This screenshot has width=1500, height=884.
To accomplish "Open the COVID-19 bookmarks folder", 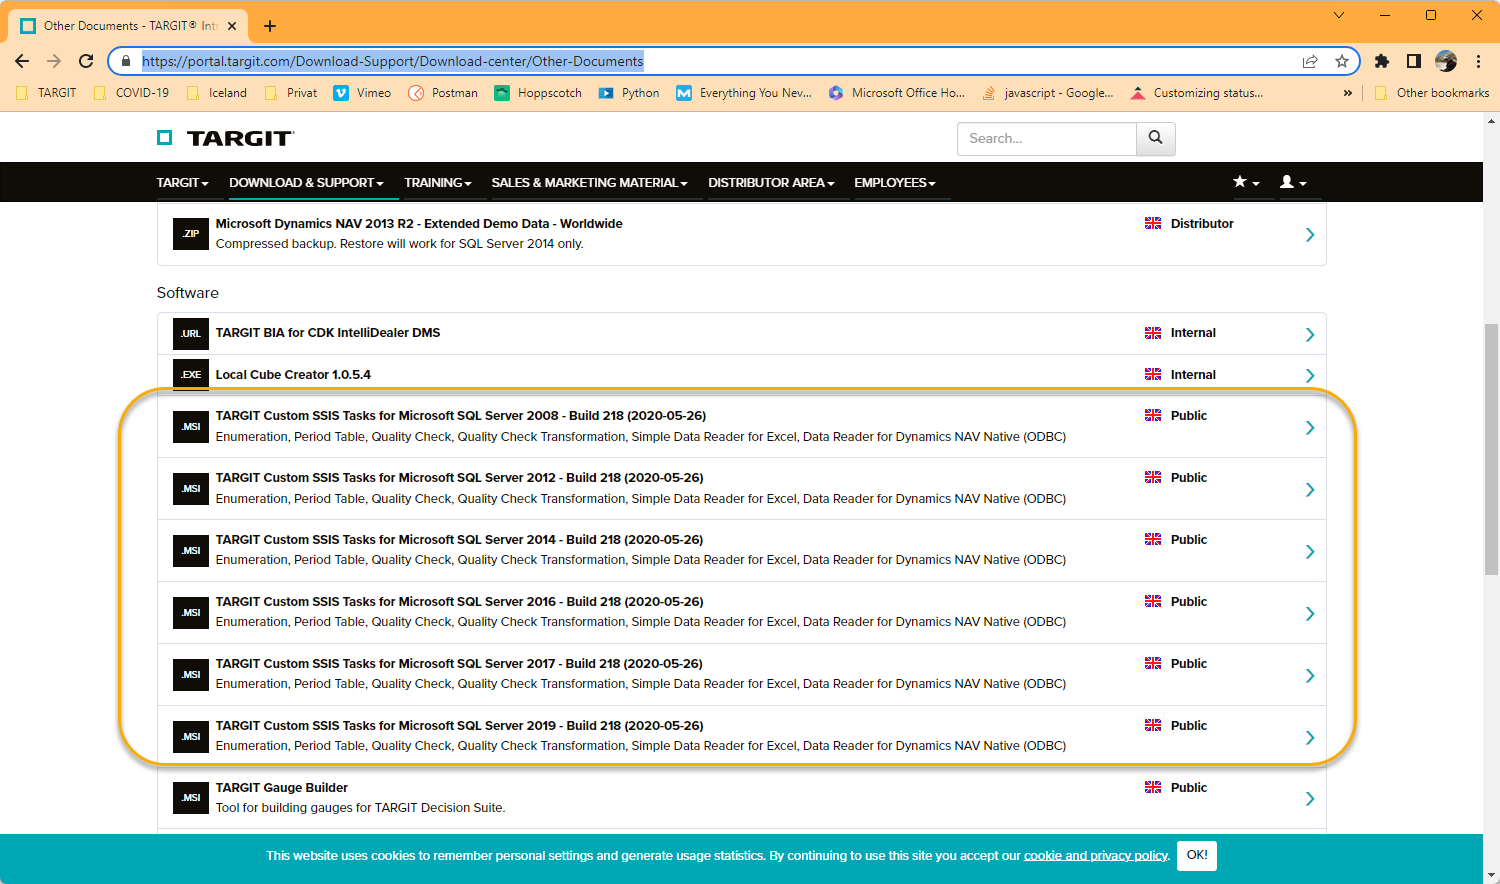I will [x=131, y=93].
